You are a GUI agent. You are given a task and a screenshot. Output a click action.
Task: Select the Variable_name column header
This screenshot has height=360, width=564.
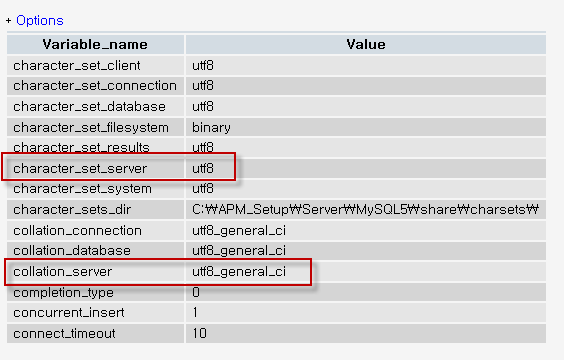pos(95,45)
